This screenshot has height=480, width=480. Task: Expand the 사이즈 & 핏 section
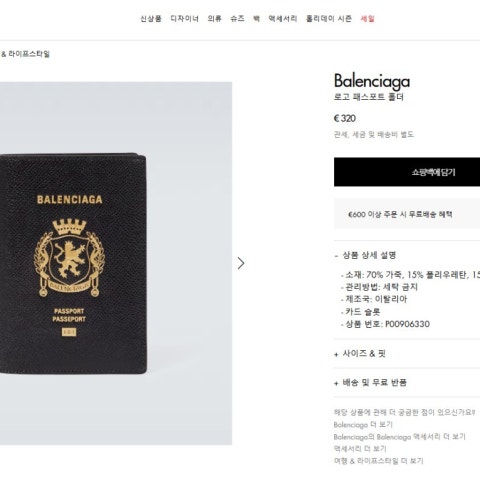pos(360,354)
